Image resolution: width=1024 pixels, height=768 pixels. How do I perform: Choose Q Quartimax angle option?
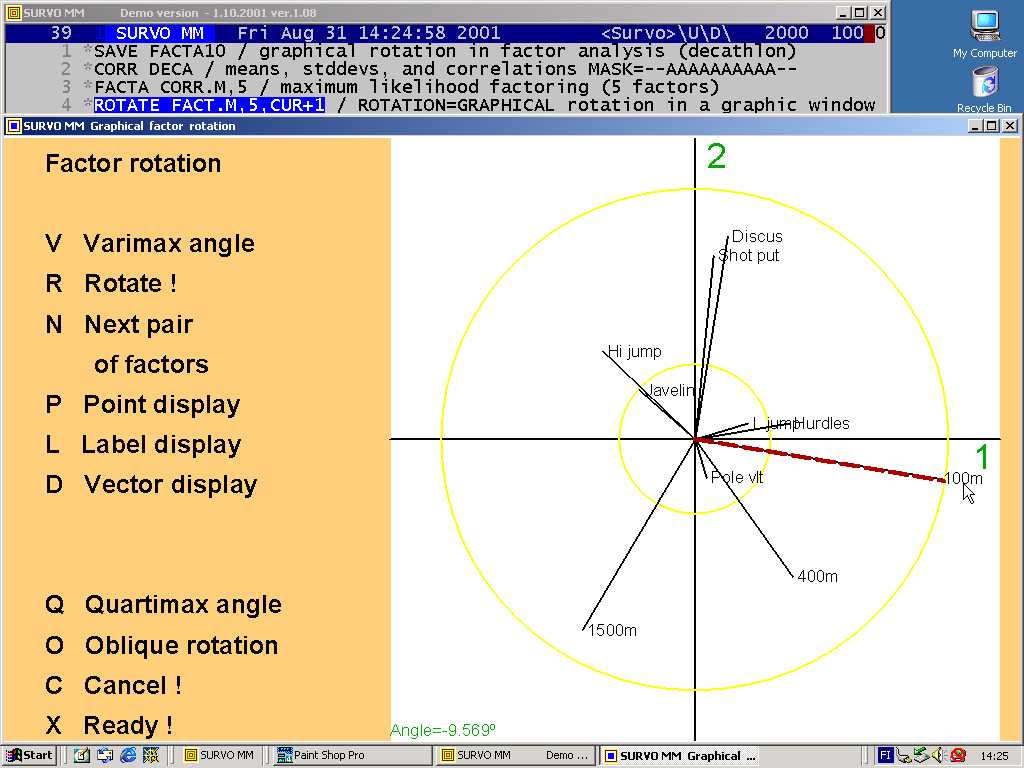pyautogui.click(x=163, y=604)
